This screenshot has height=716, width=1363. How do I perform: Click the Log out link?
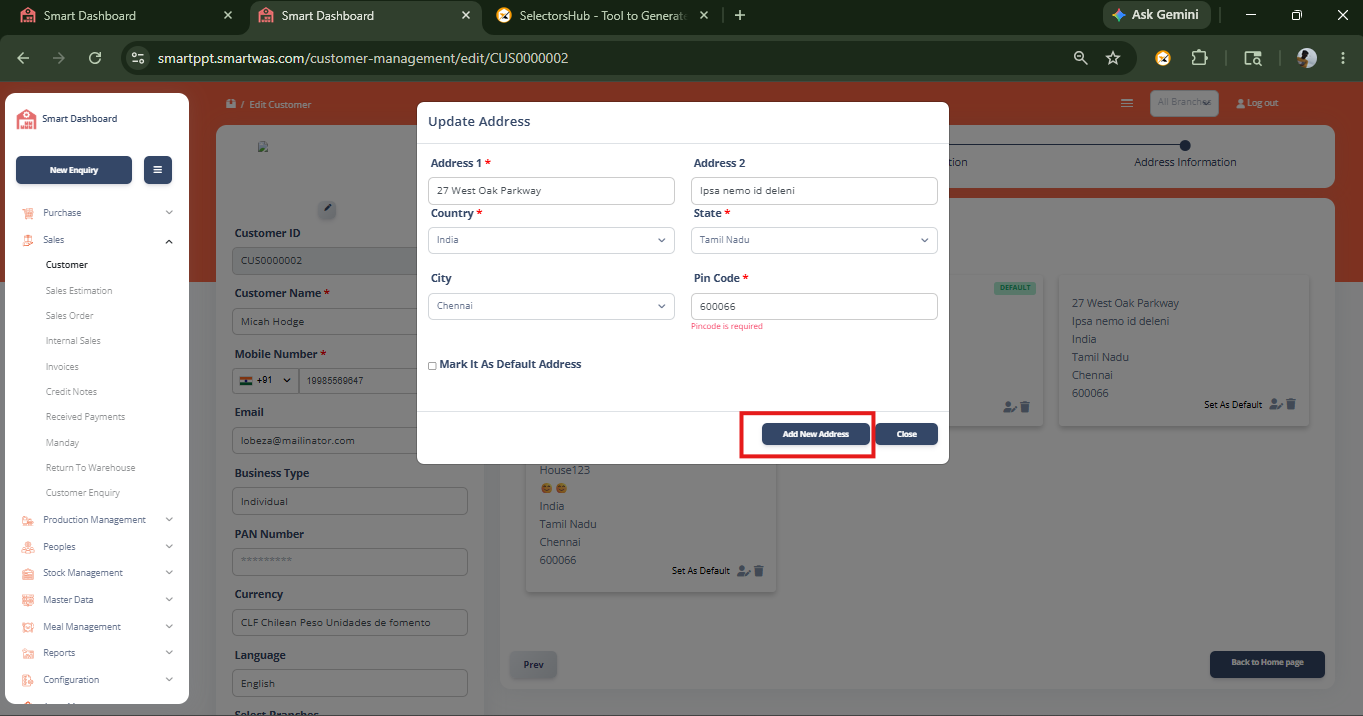point(1257,103)
